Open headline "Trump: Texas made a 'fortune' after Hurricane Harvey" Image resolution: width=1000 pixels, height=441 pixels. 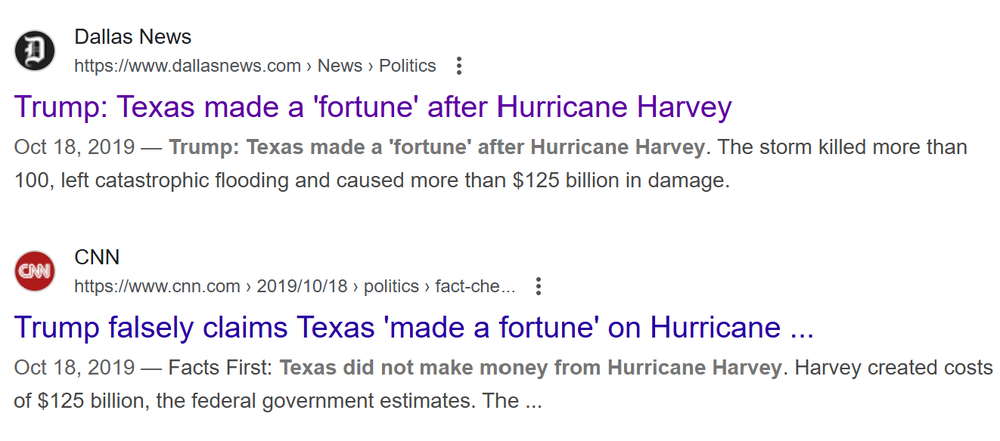click(373, 107)
